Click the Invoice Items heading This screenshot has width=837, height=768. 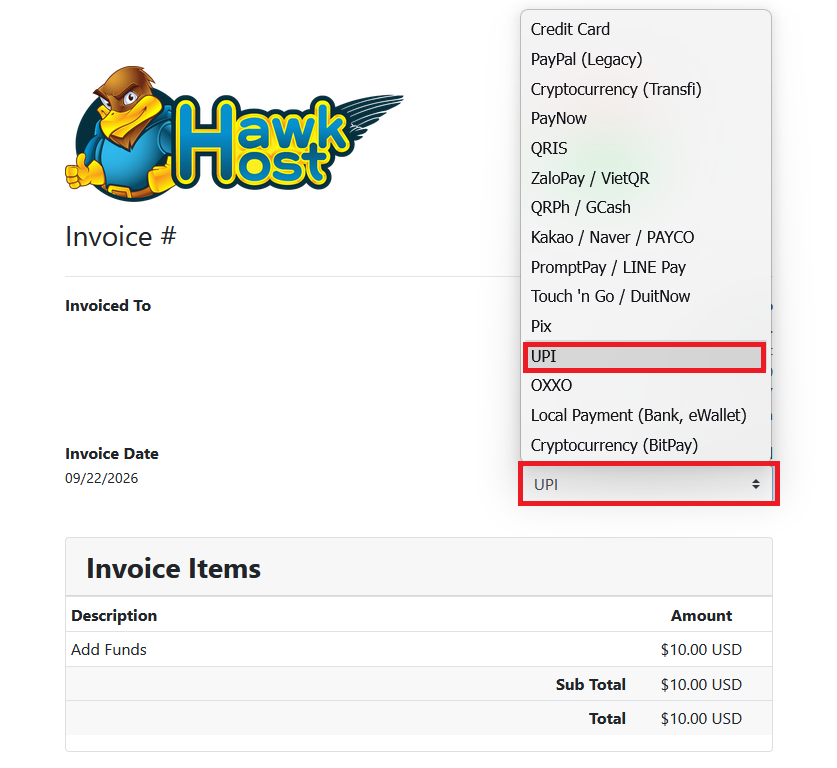click(x=173, y=568)
